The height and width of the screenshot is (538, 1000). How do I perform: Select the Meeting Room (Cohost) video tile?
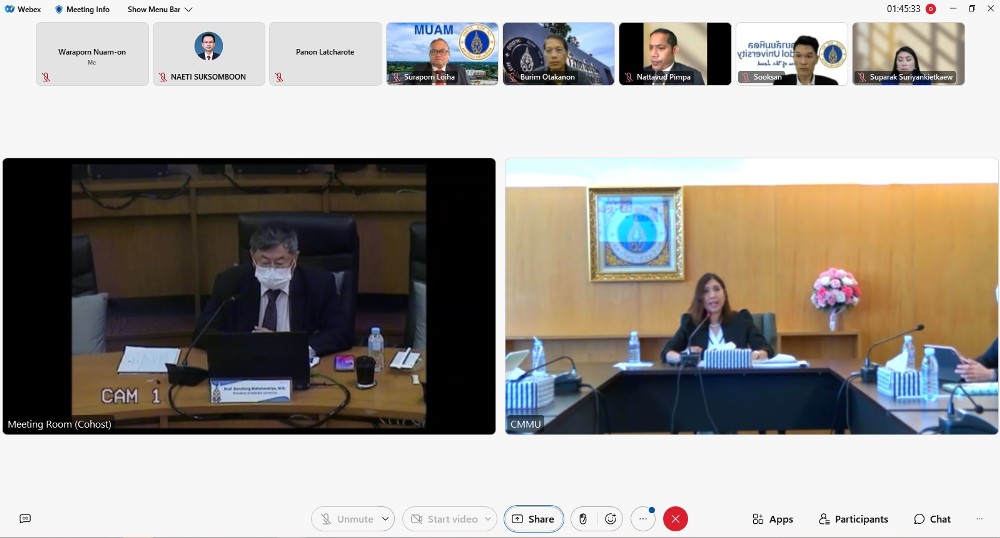click(249, 296)
